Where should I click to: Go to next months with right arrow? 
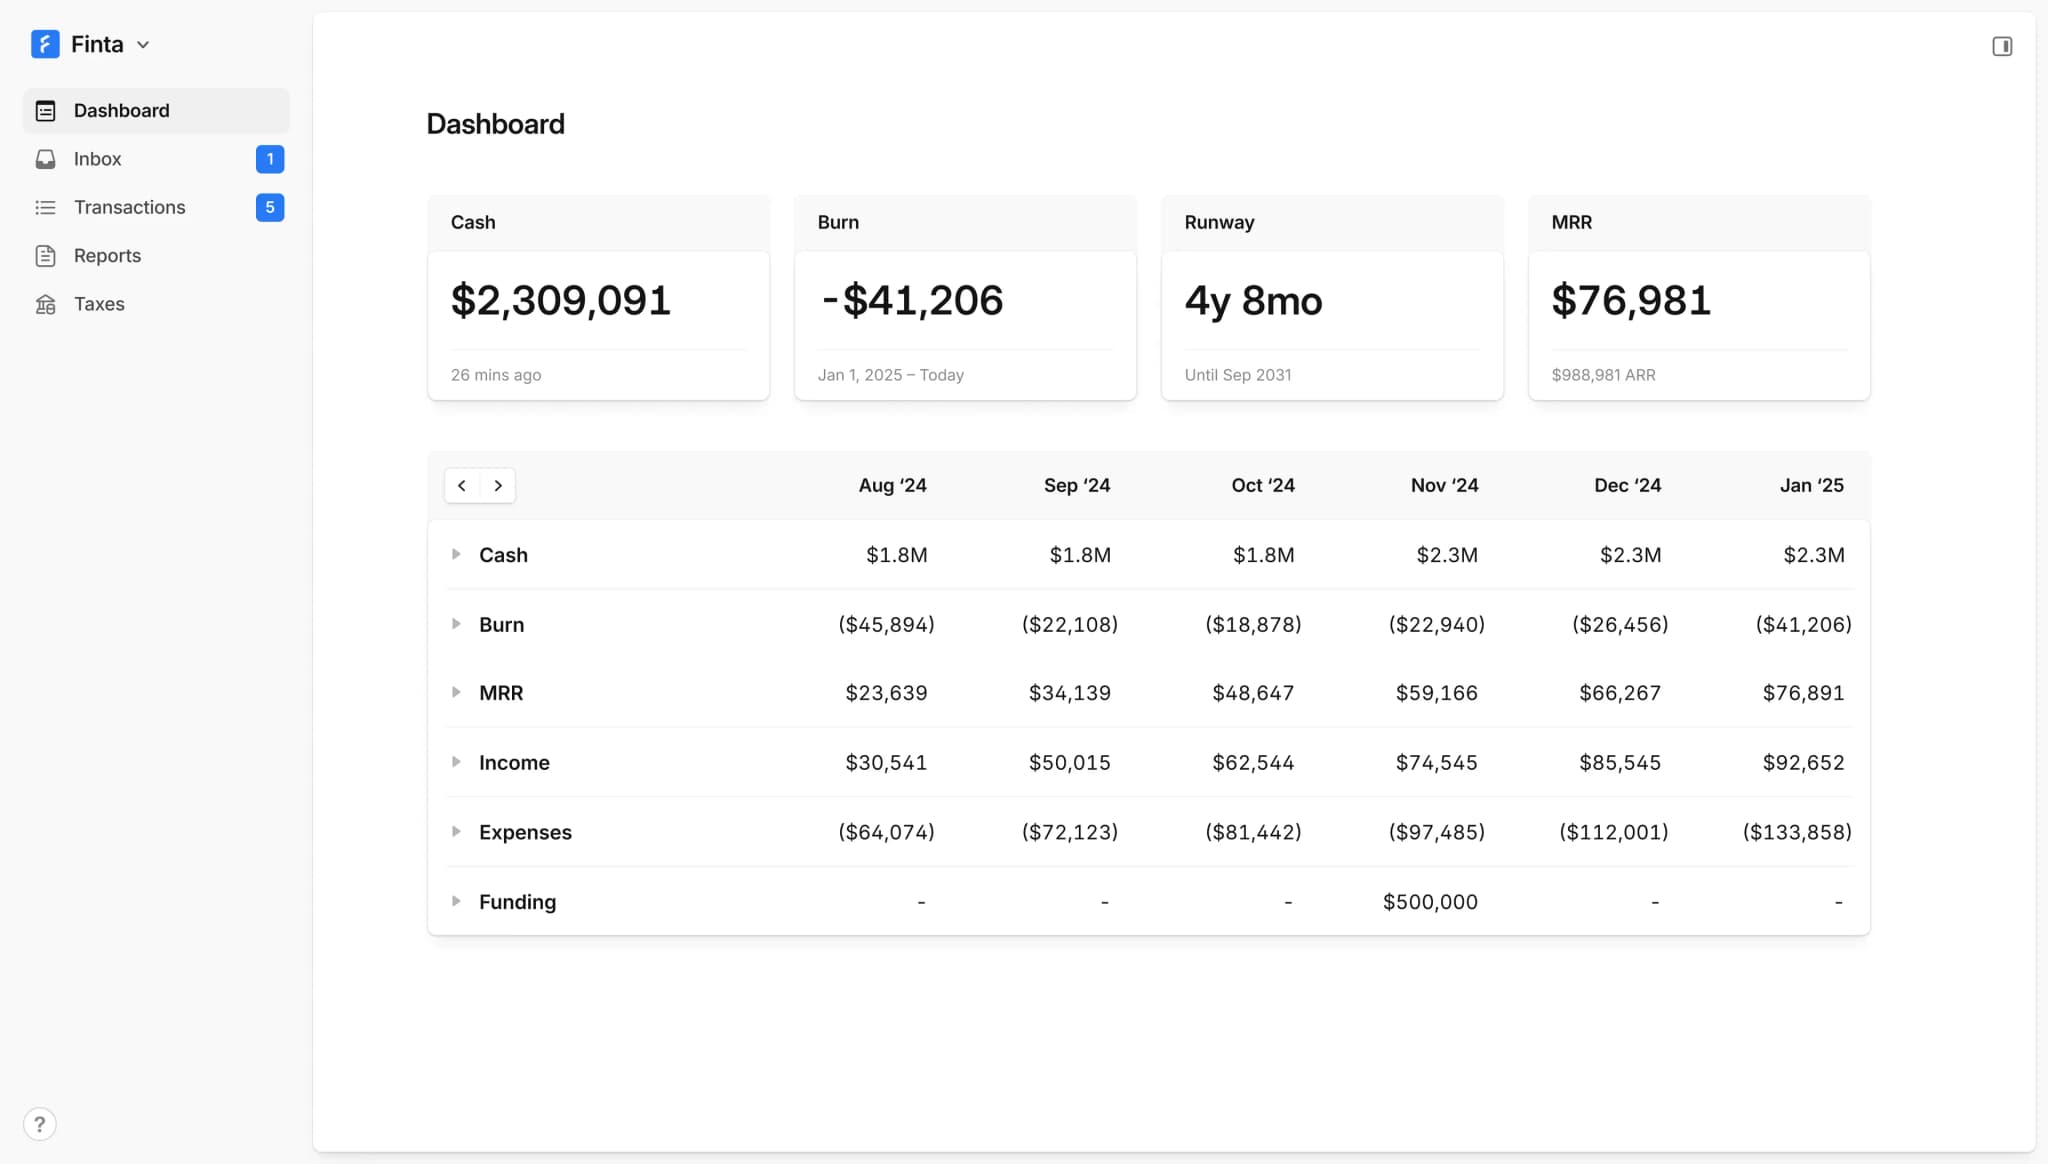pyautogui.click(x=498, y=486)
